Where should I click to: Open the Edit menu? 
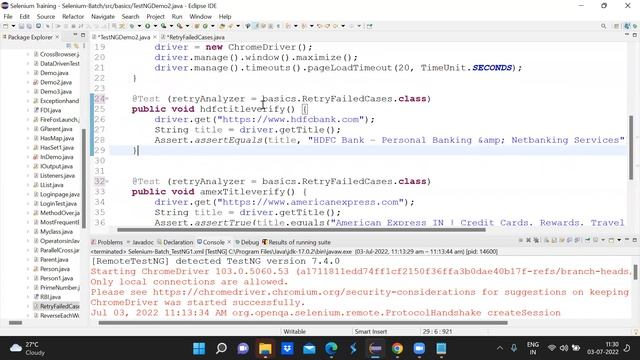(24, 16)
